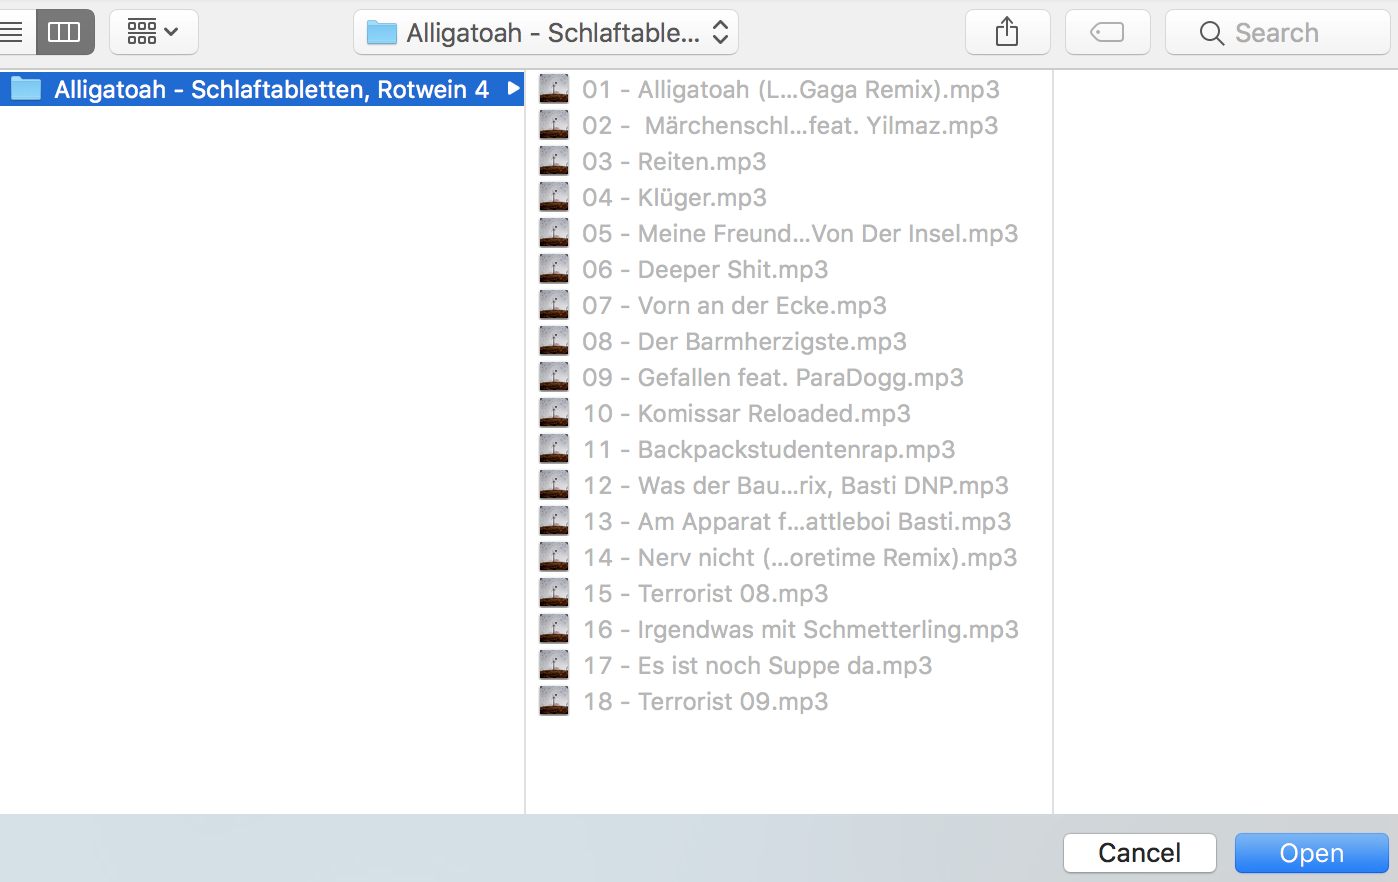The image size is (1398, 882).
Task: Click album art icon of 15 - Terrorist 08
Action: click(x=554, y=593)
